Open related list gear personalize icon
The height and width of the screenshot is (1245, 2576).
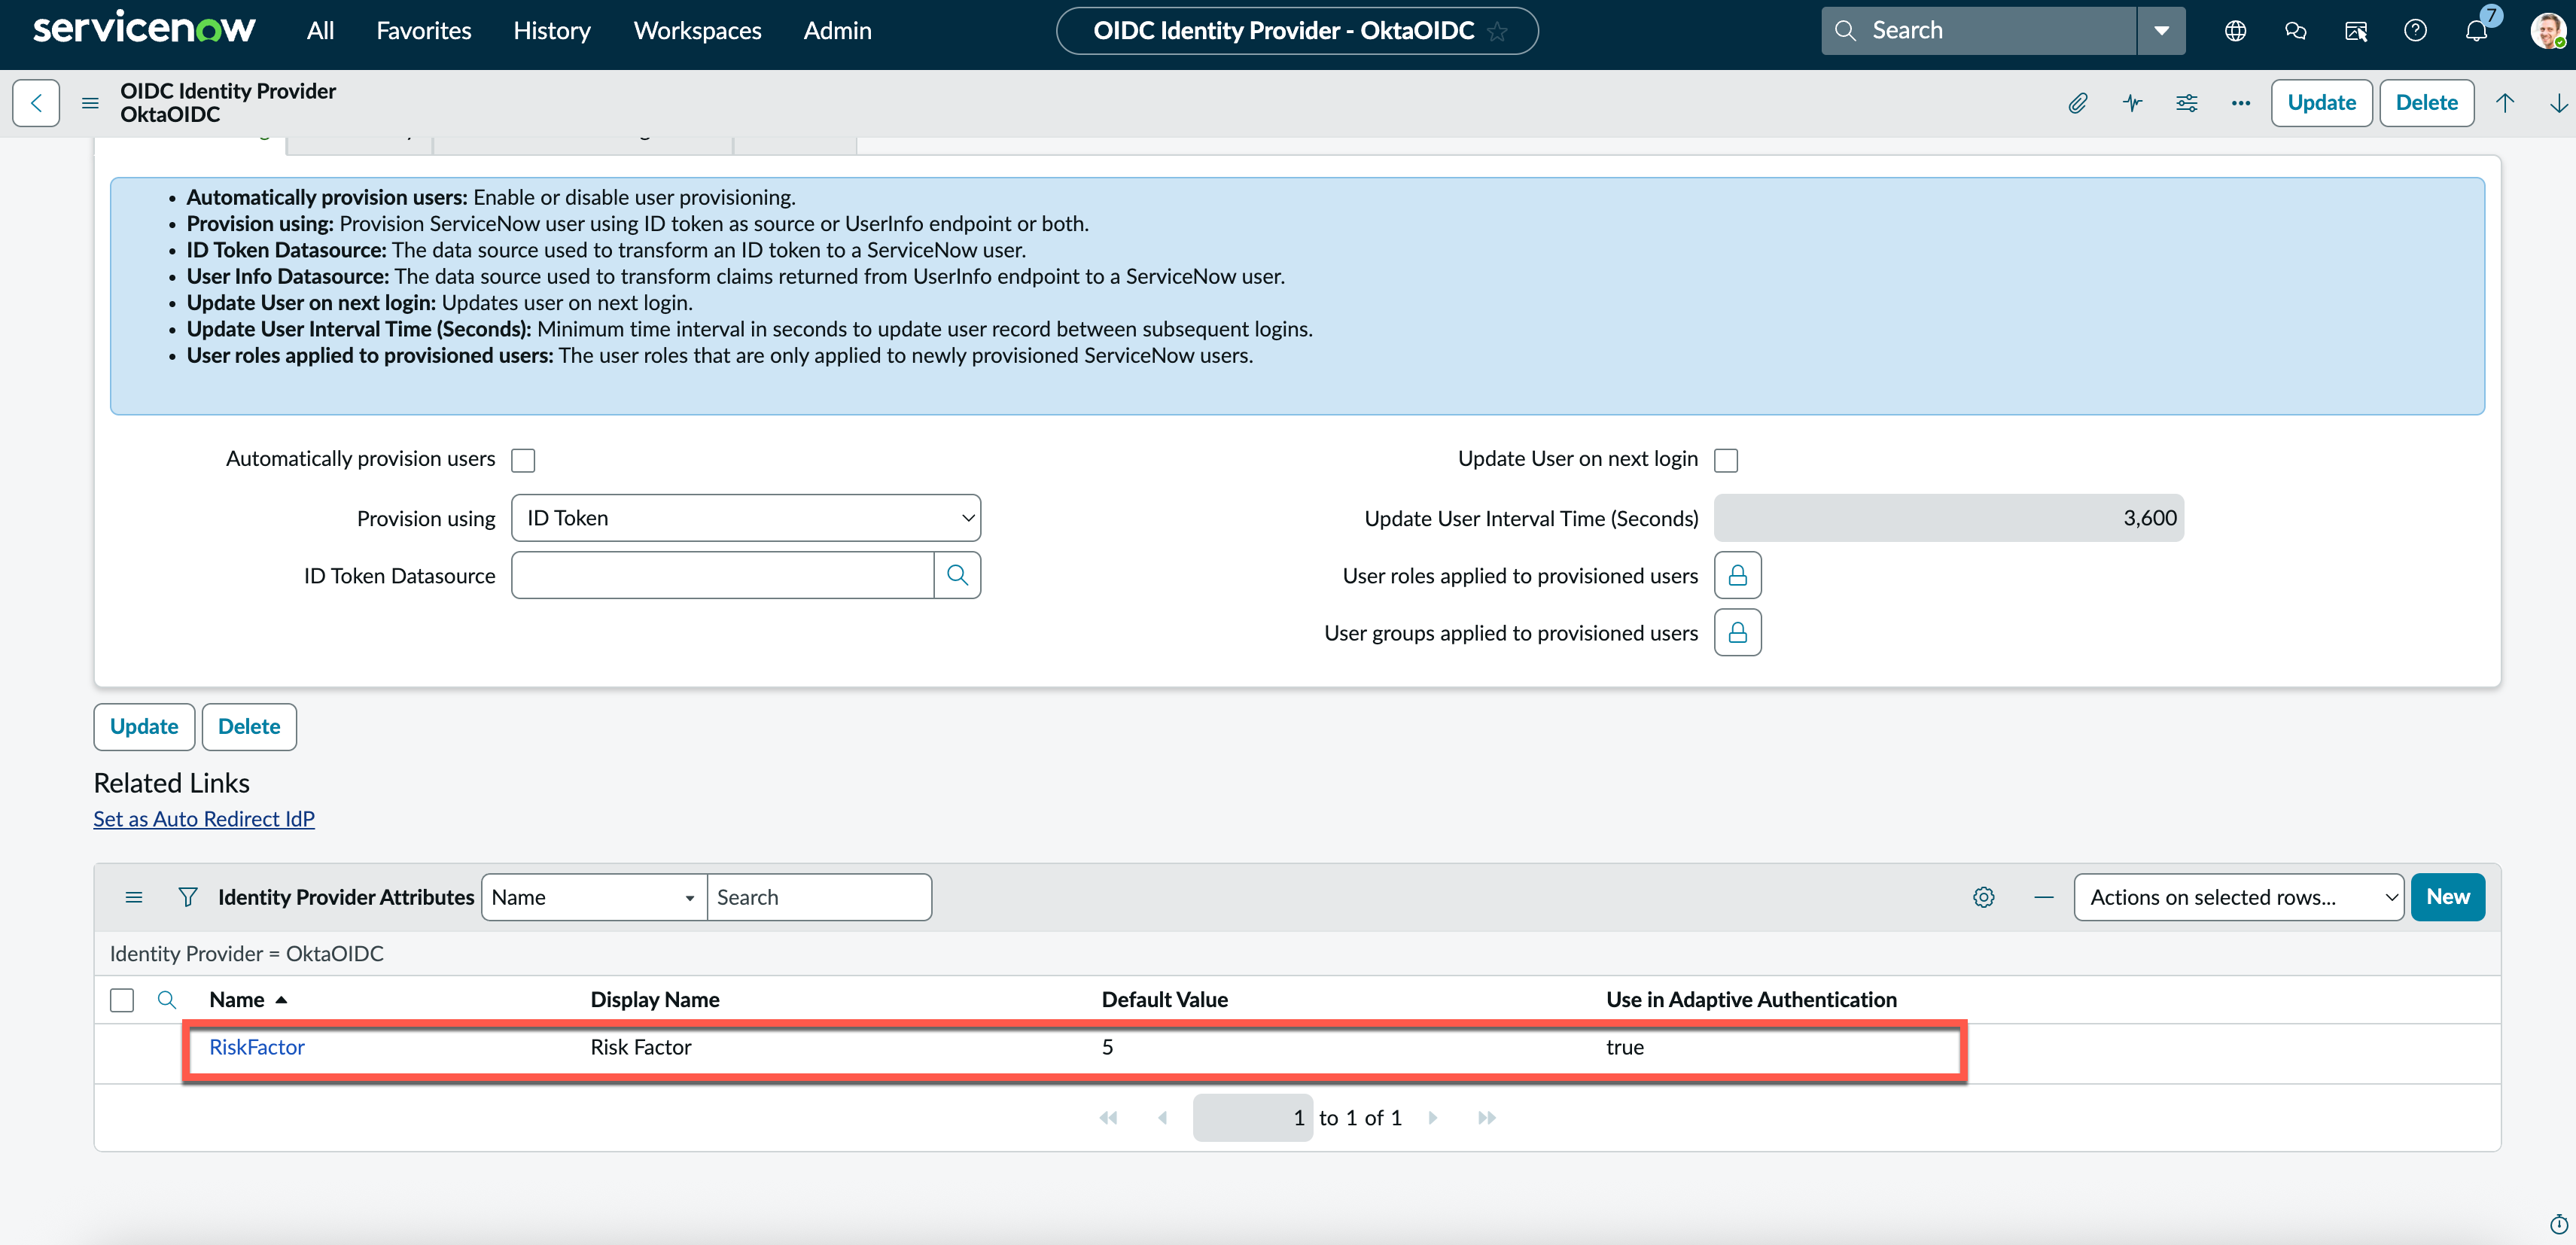(x=1984, y=897)
